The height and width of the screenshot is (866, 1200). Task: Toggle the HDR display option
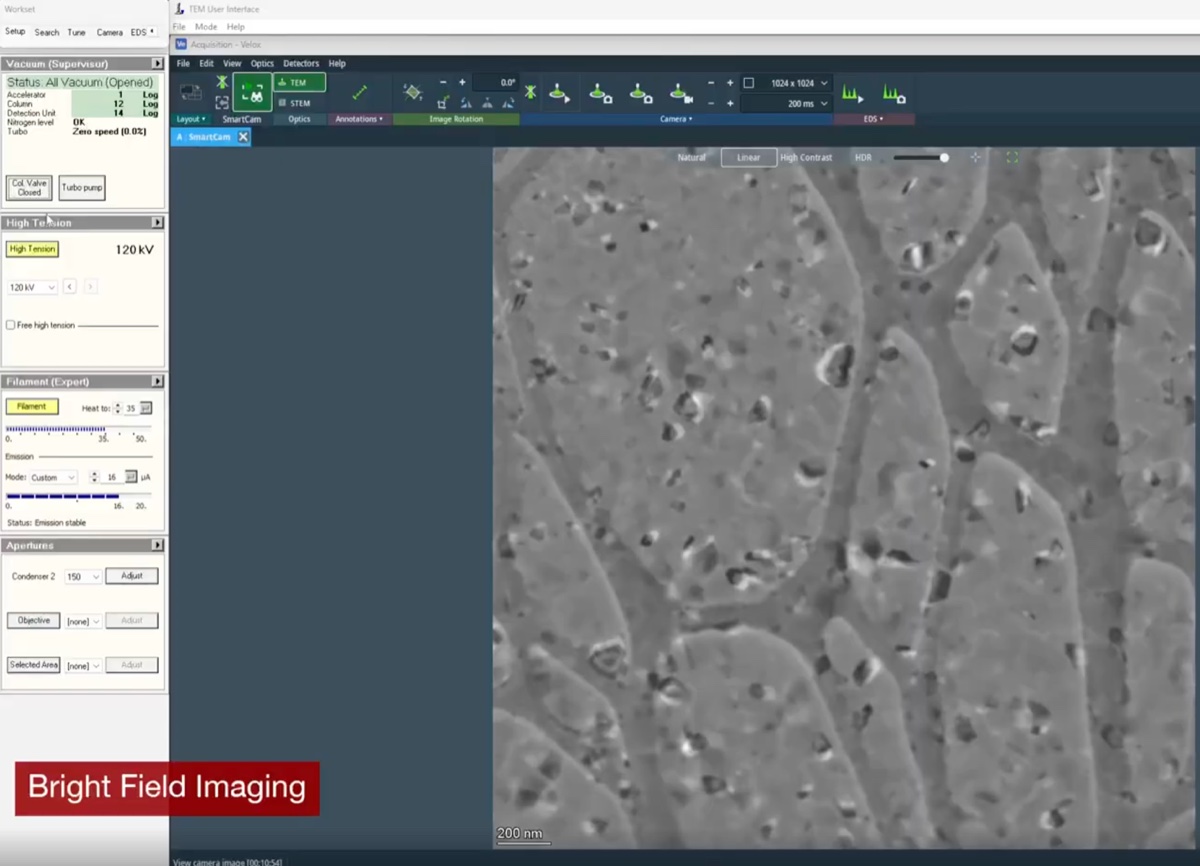tap(863, 157)
